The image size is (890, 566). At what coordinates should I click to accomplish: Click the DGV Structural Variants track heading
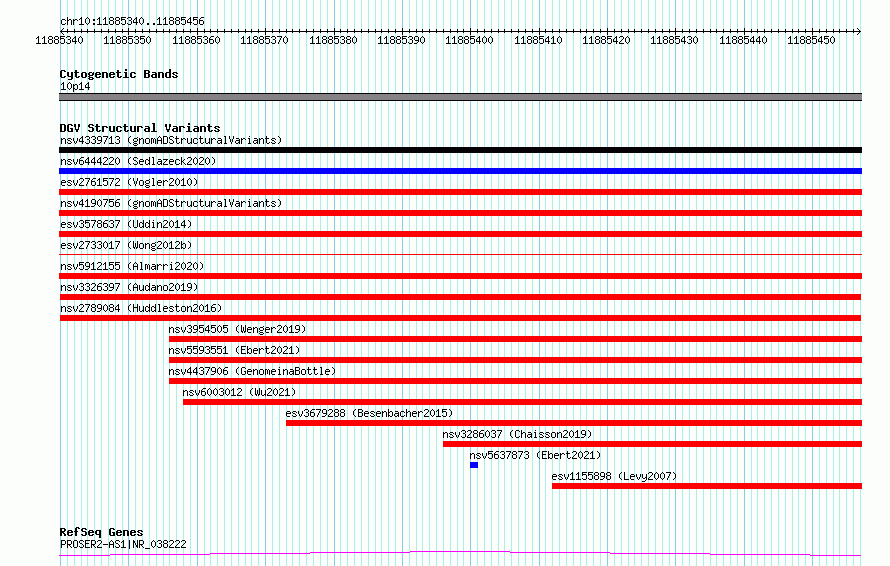140,128
